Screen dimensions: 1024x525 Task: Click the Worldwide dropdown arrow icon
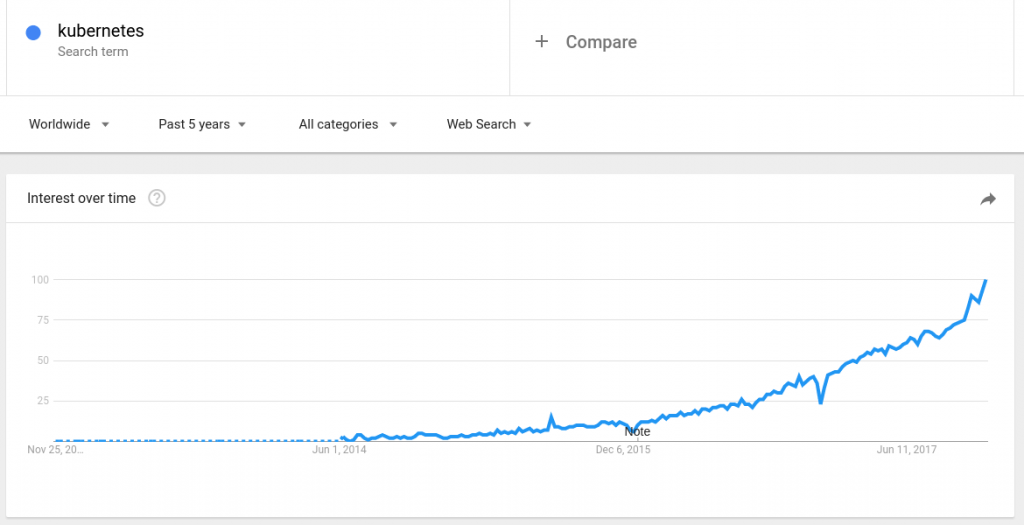click(x=105, y=125)
